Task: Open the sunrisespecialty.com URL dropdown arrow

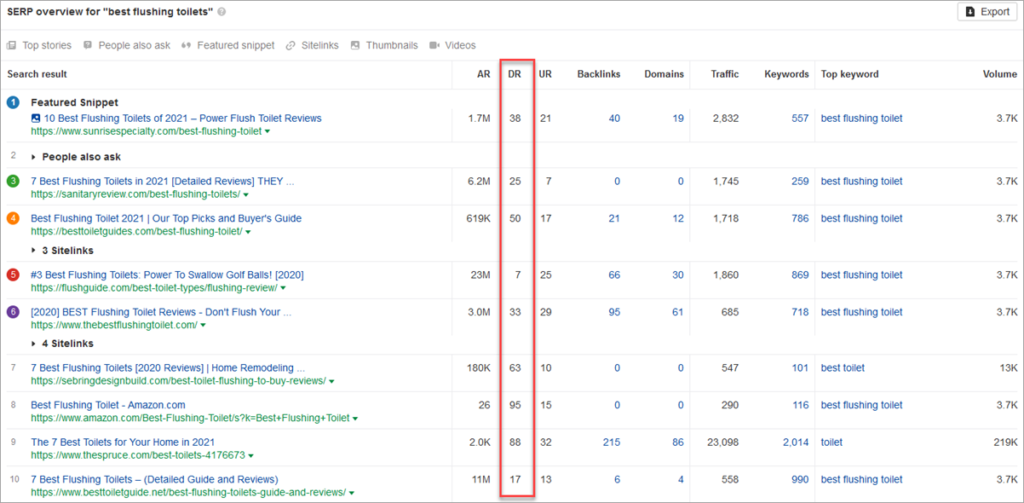Action: pos(268,131)
